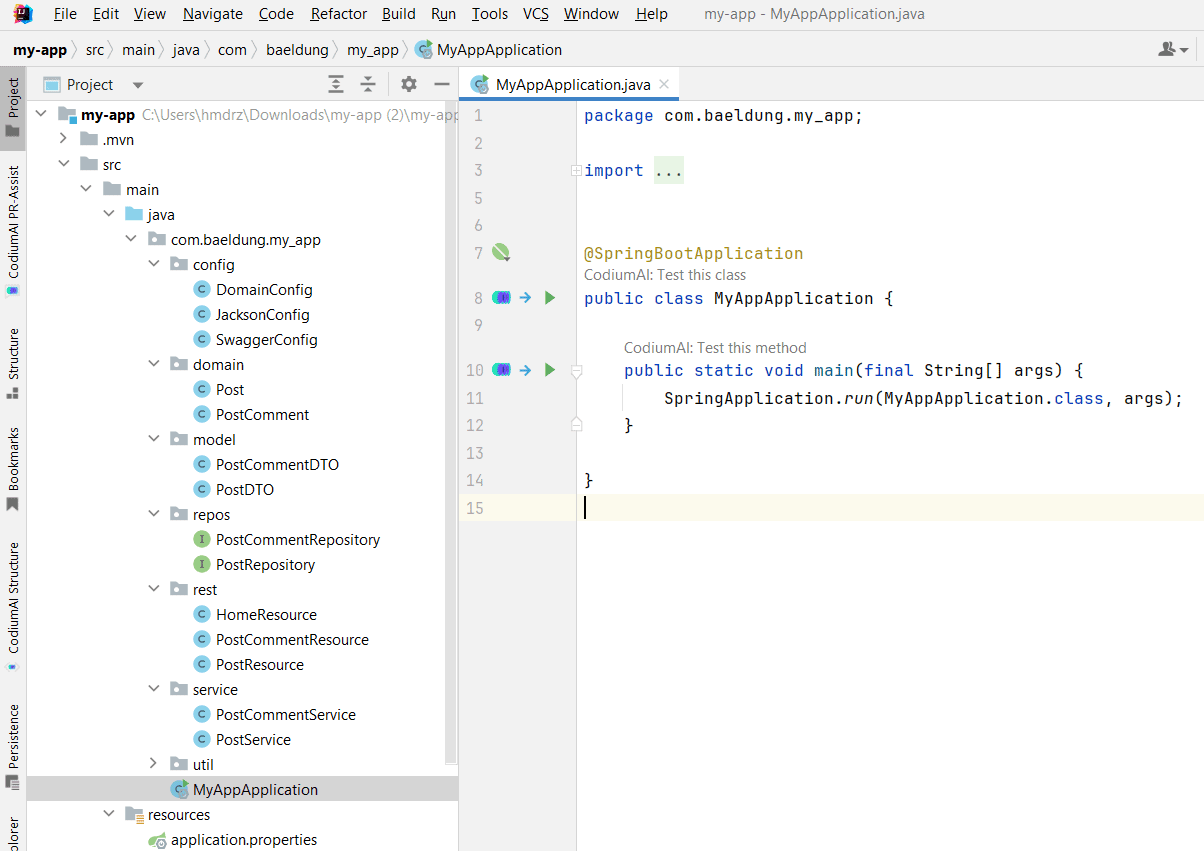1204x851 pixels.
Task: Click the CodiumAI Test this class link
Action: coord(665,275)
